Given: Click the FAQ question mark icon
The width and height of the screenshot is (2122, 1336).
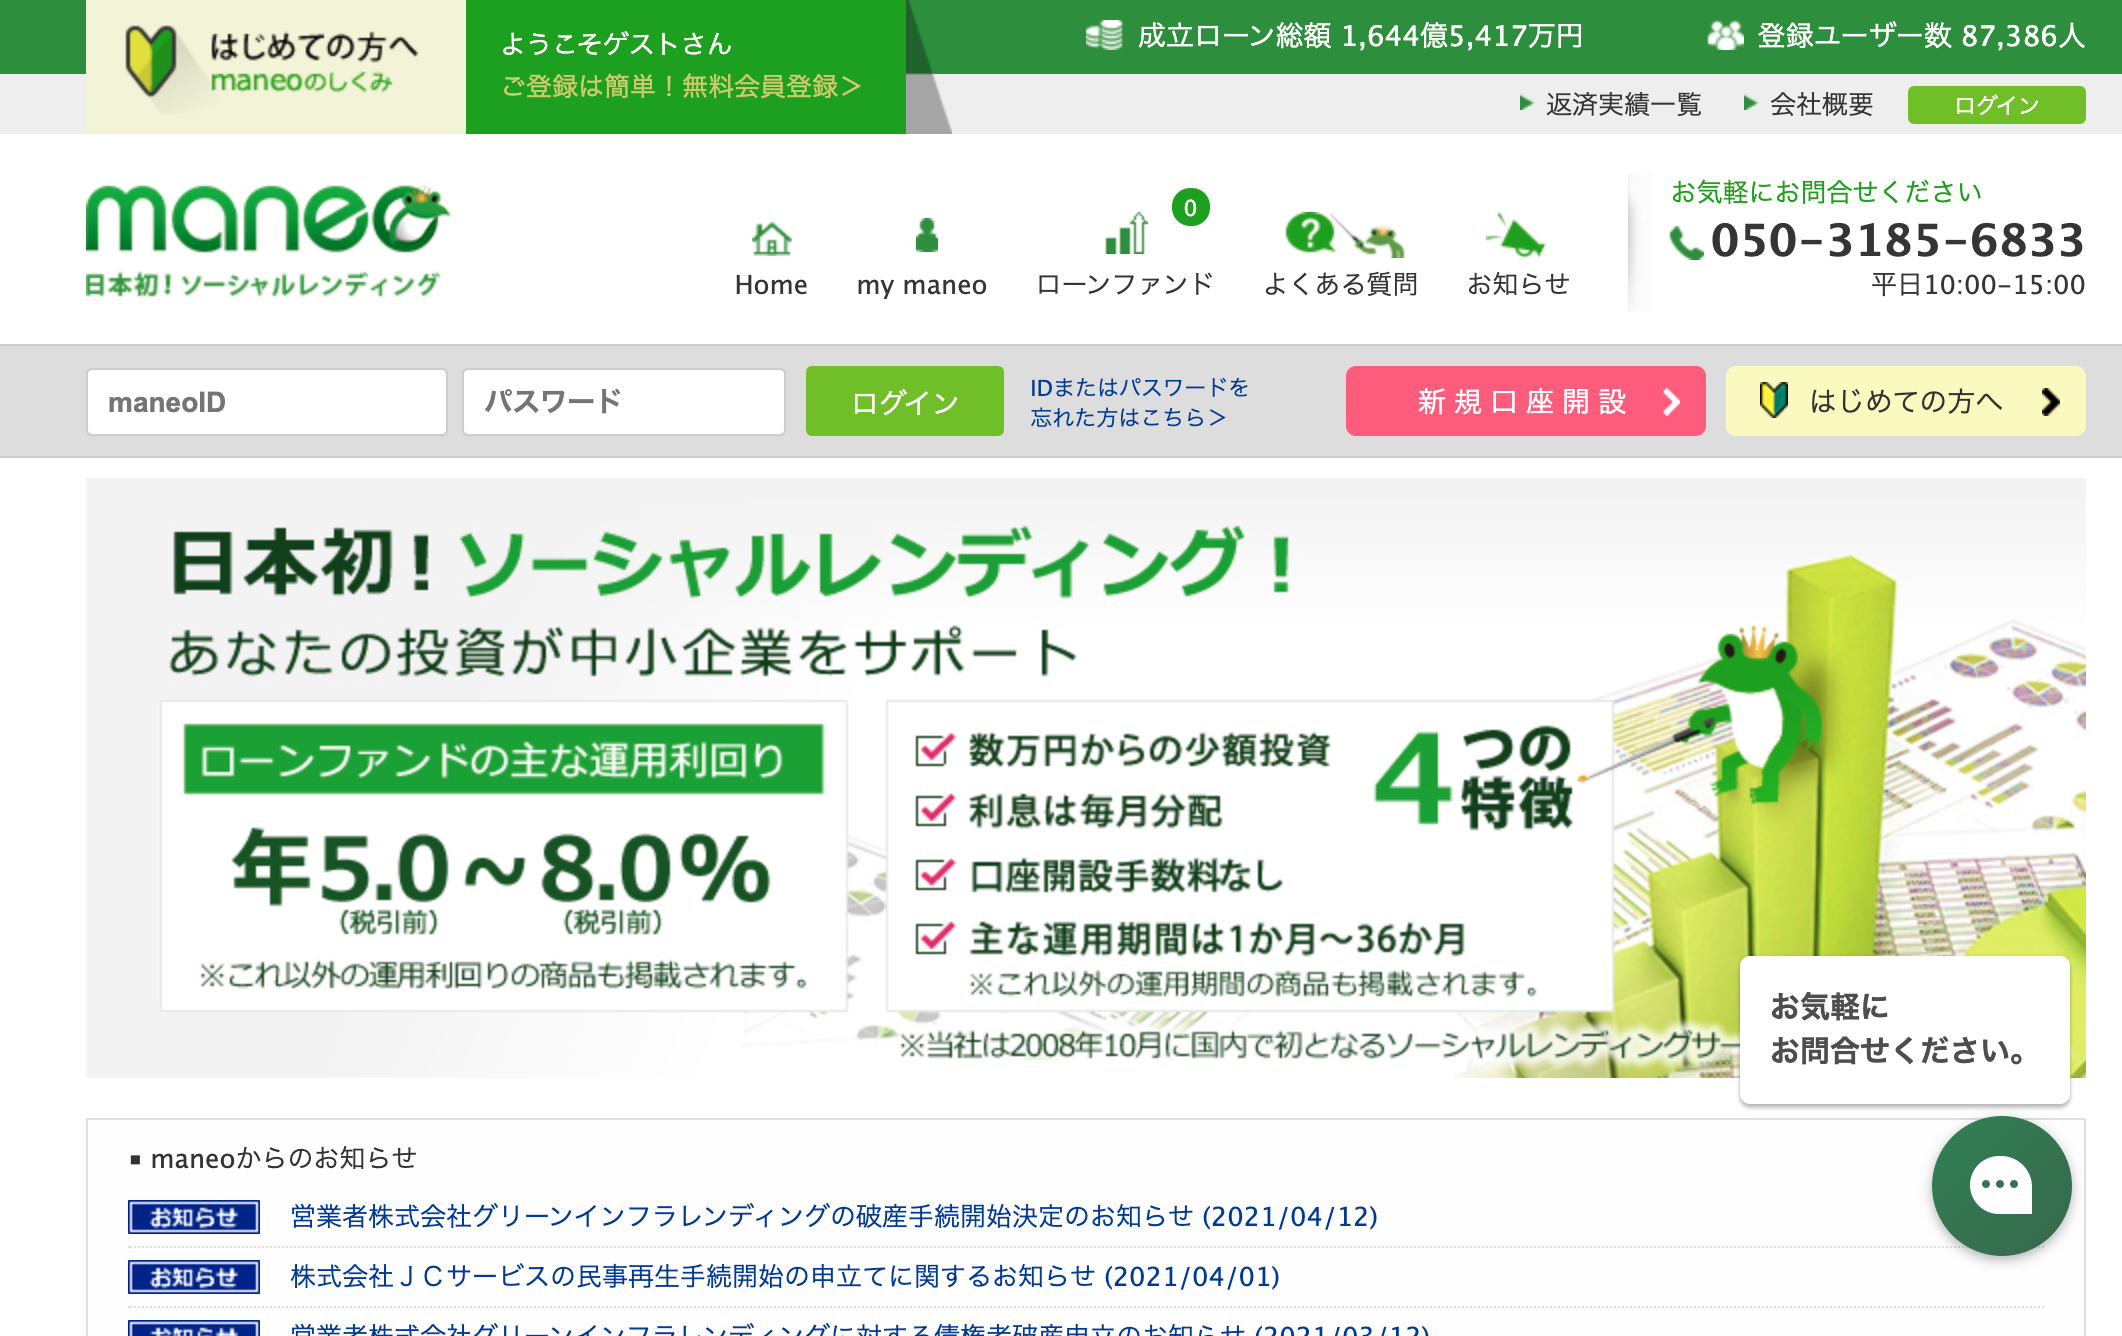Looking at the screenshot, I should point(1310,232).
